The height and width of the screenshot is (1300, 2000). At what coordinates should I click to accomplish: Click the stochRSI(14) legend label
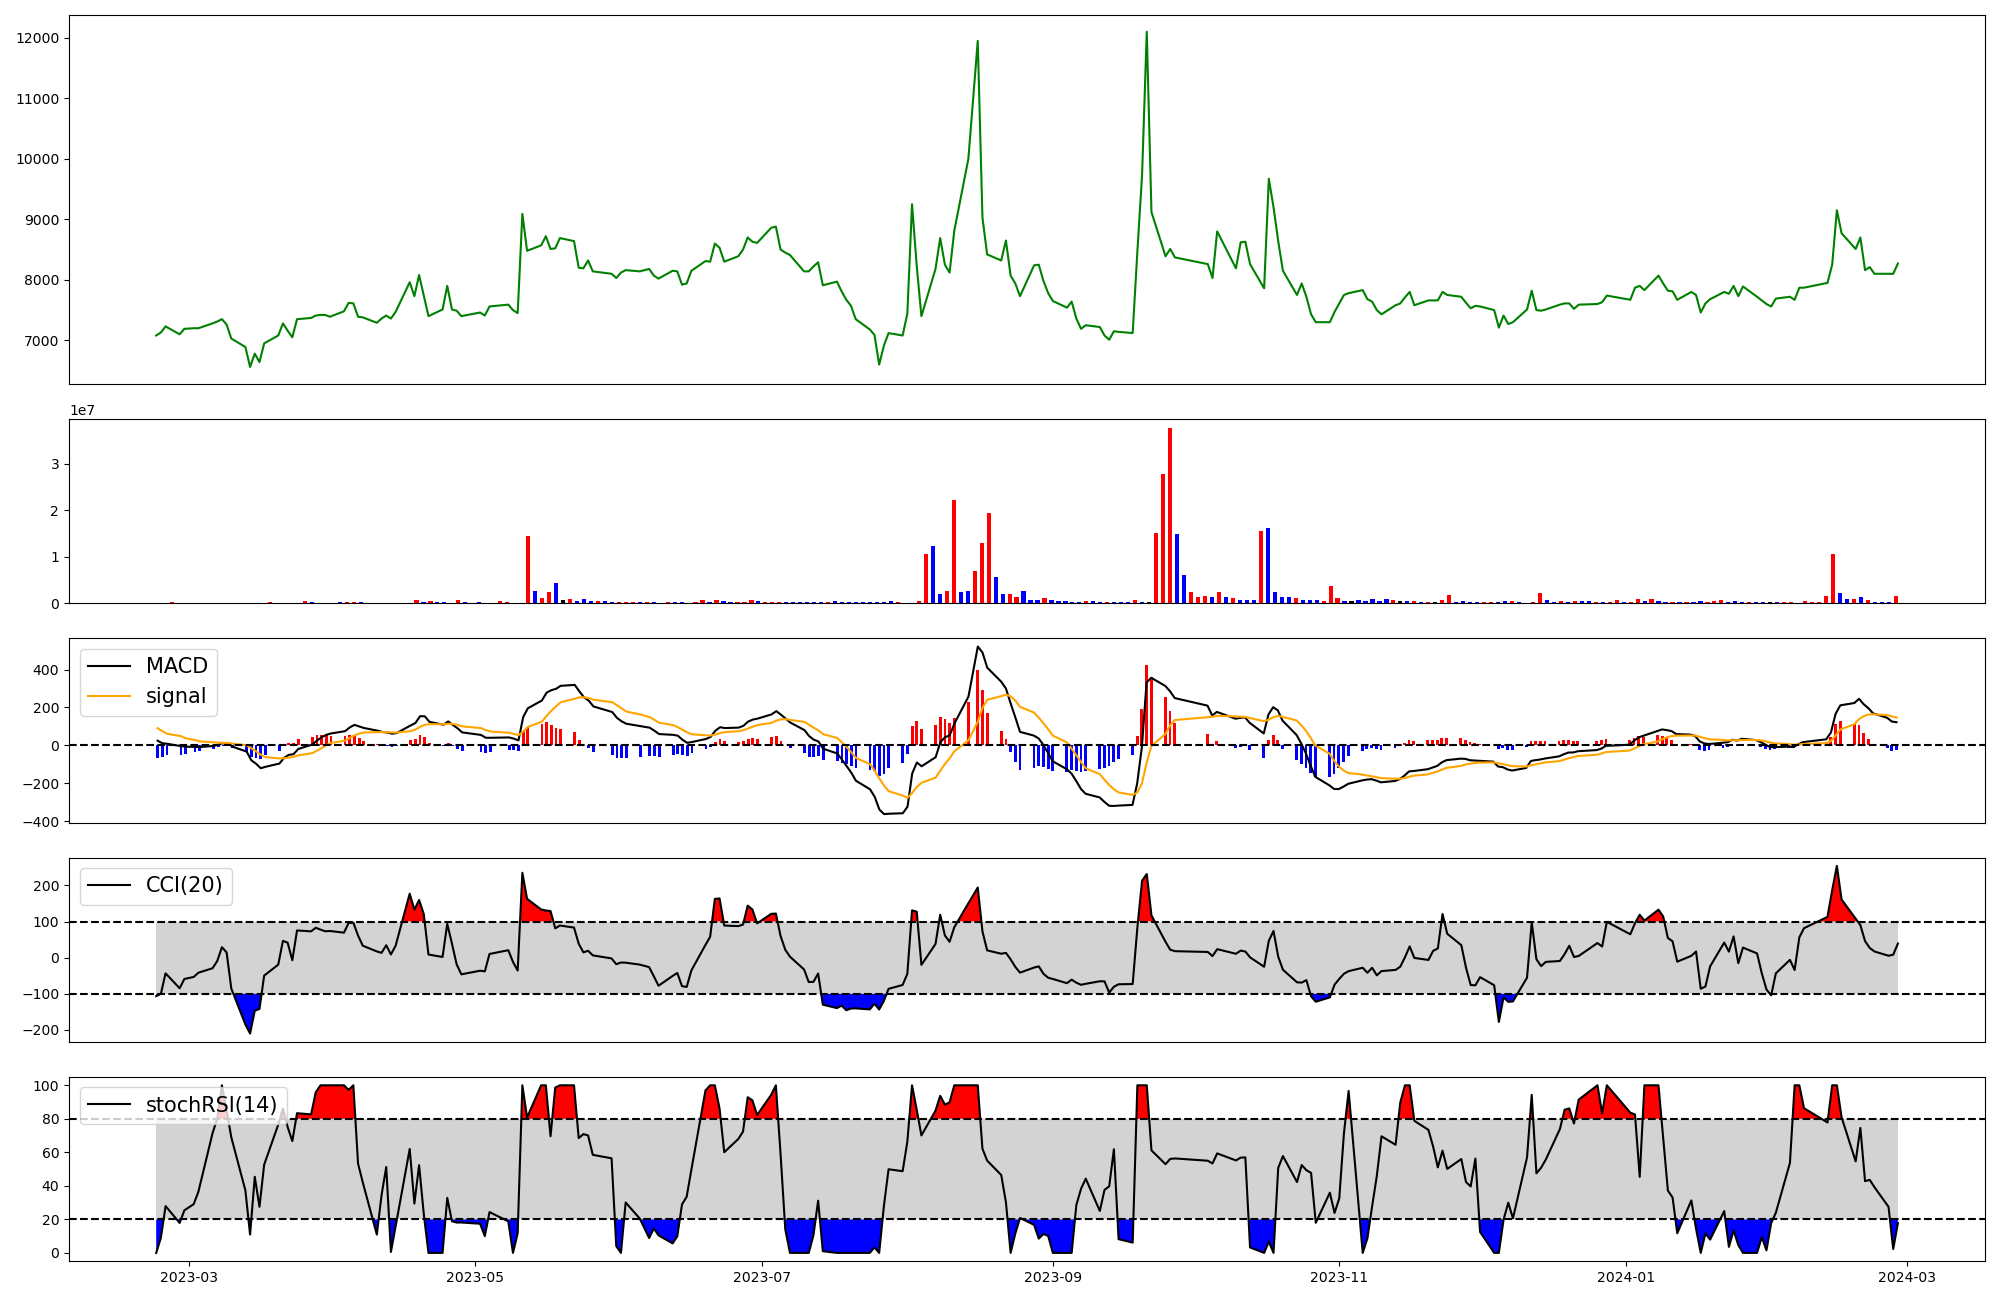[x=211, y=1105]
